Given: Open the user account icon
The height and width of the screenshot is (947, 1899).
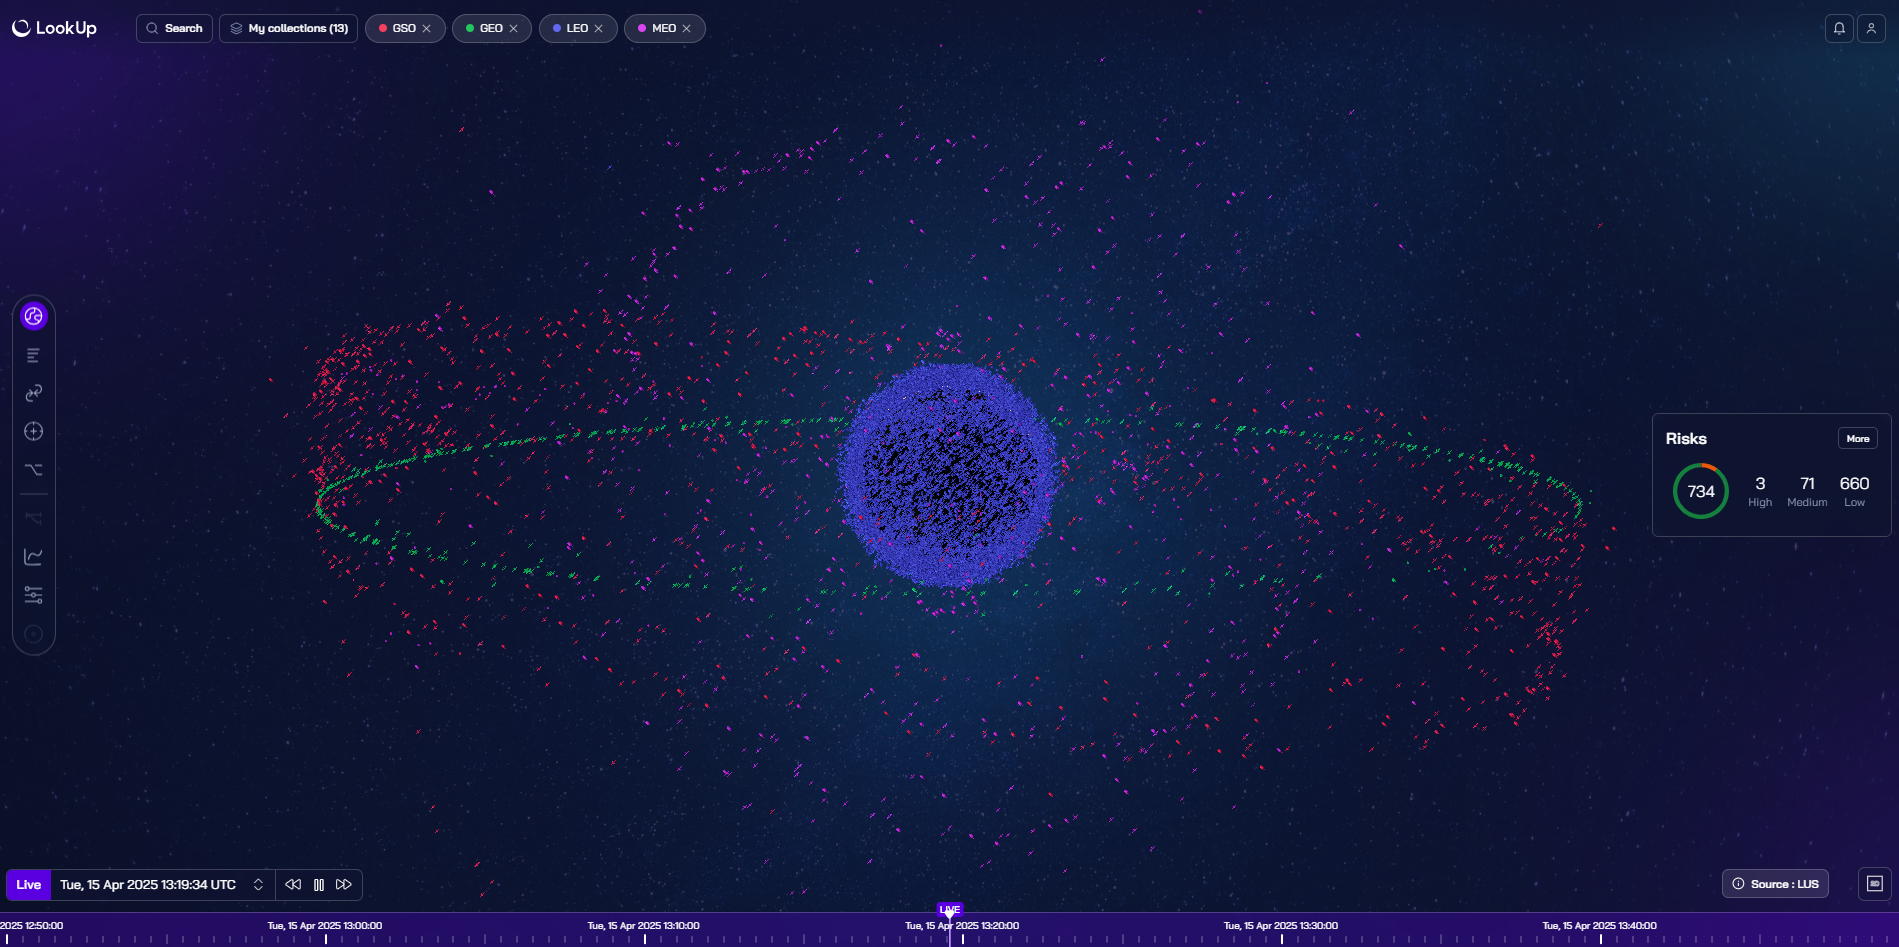Looking at the screenshot, I should [x=1871, y=28].
